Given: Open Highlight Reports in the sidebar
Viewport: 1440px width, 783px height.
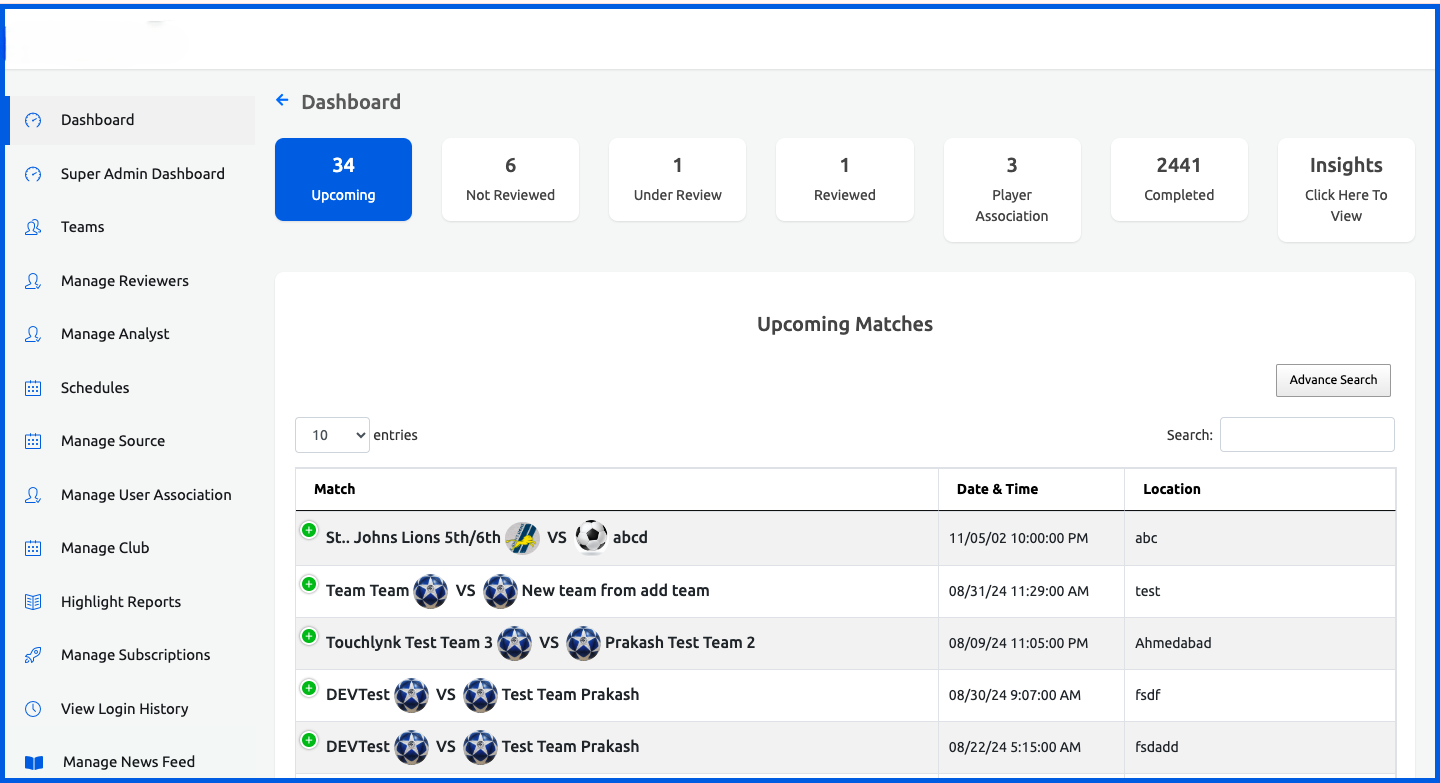Looking at the screenshot, I should pyautogui.click(x=130, y=602).
